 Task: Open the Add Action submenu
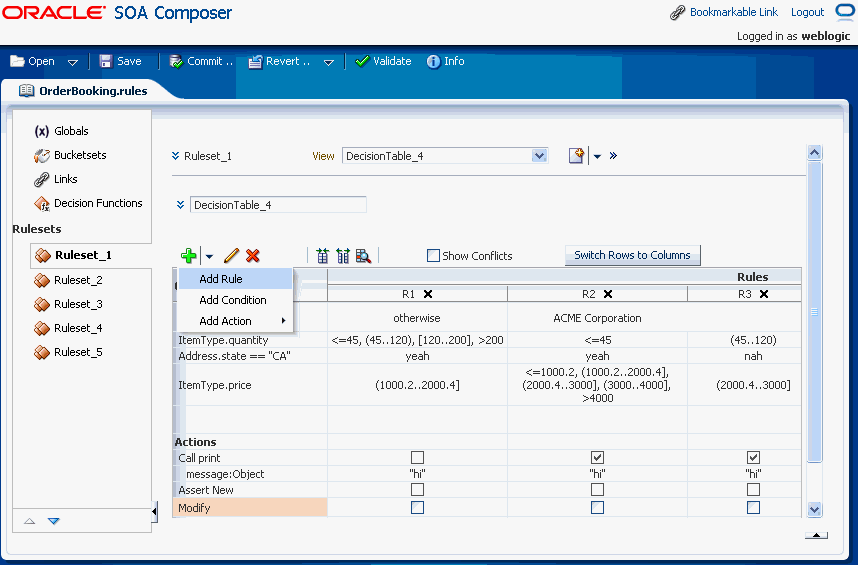235,321
